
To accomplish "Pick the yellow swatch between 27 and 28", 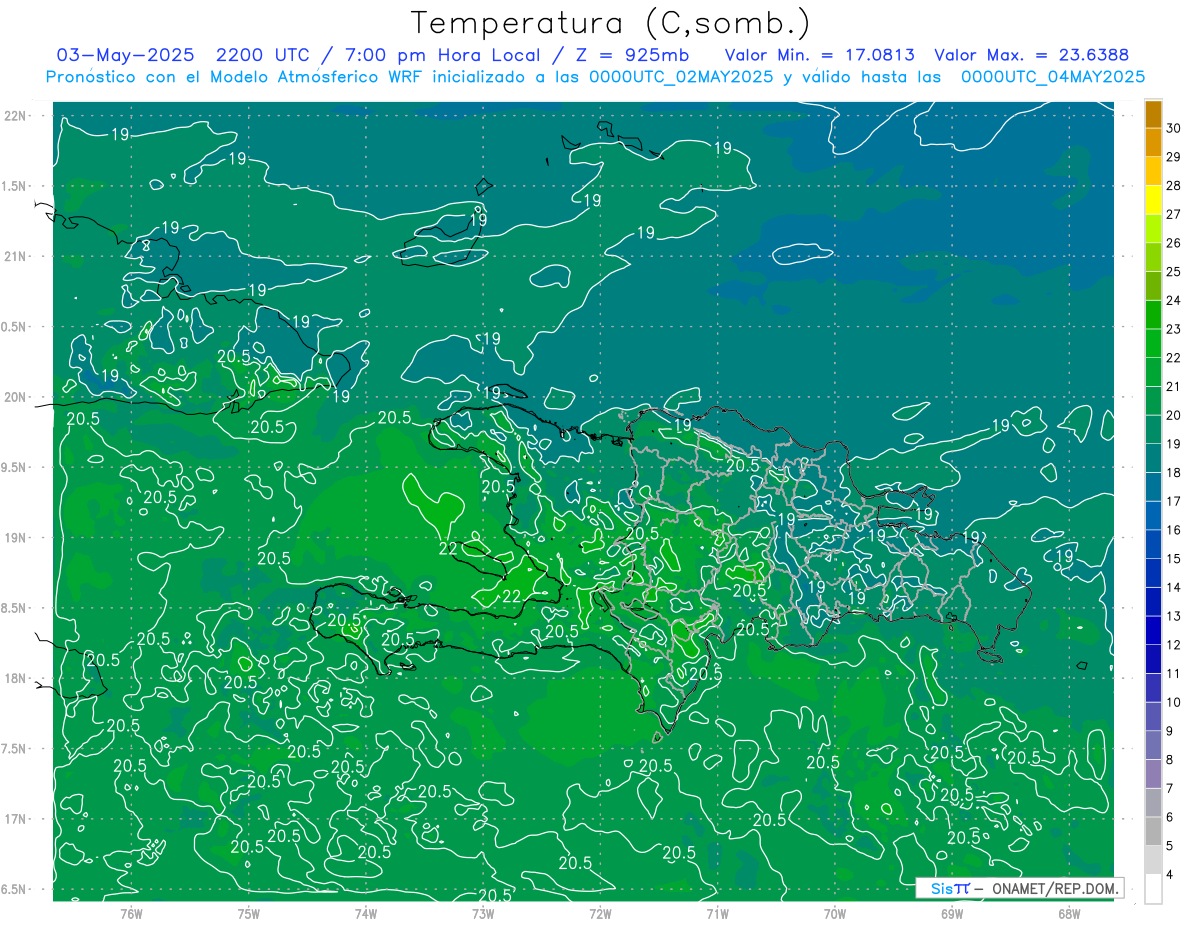I will (x=1153, y=200).
